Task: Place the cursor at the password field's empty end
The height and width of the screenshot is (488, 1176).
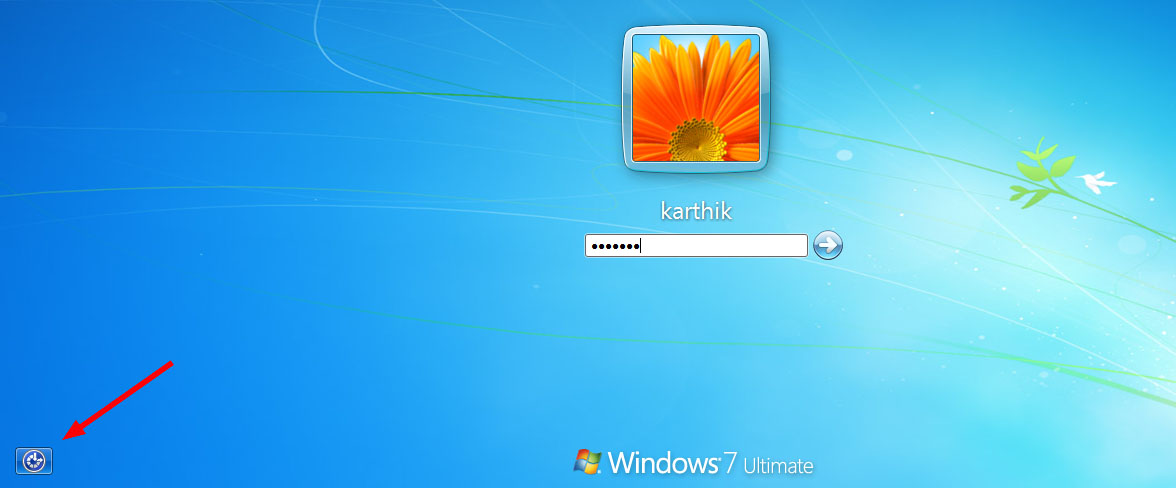Action: (760, 246)
